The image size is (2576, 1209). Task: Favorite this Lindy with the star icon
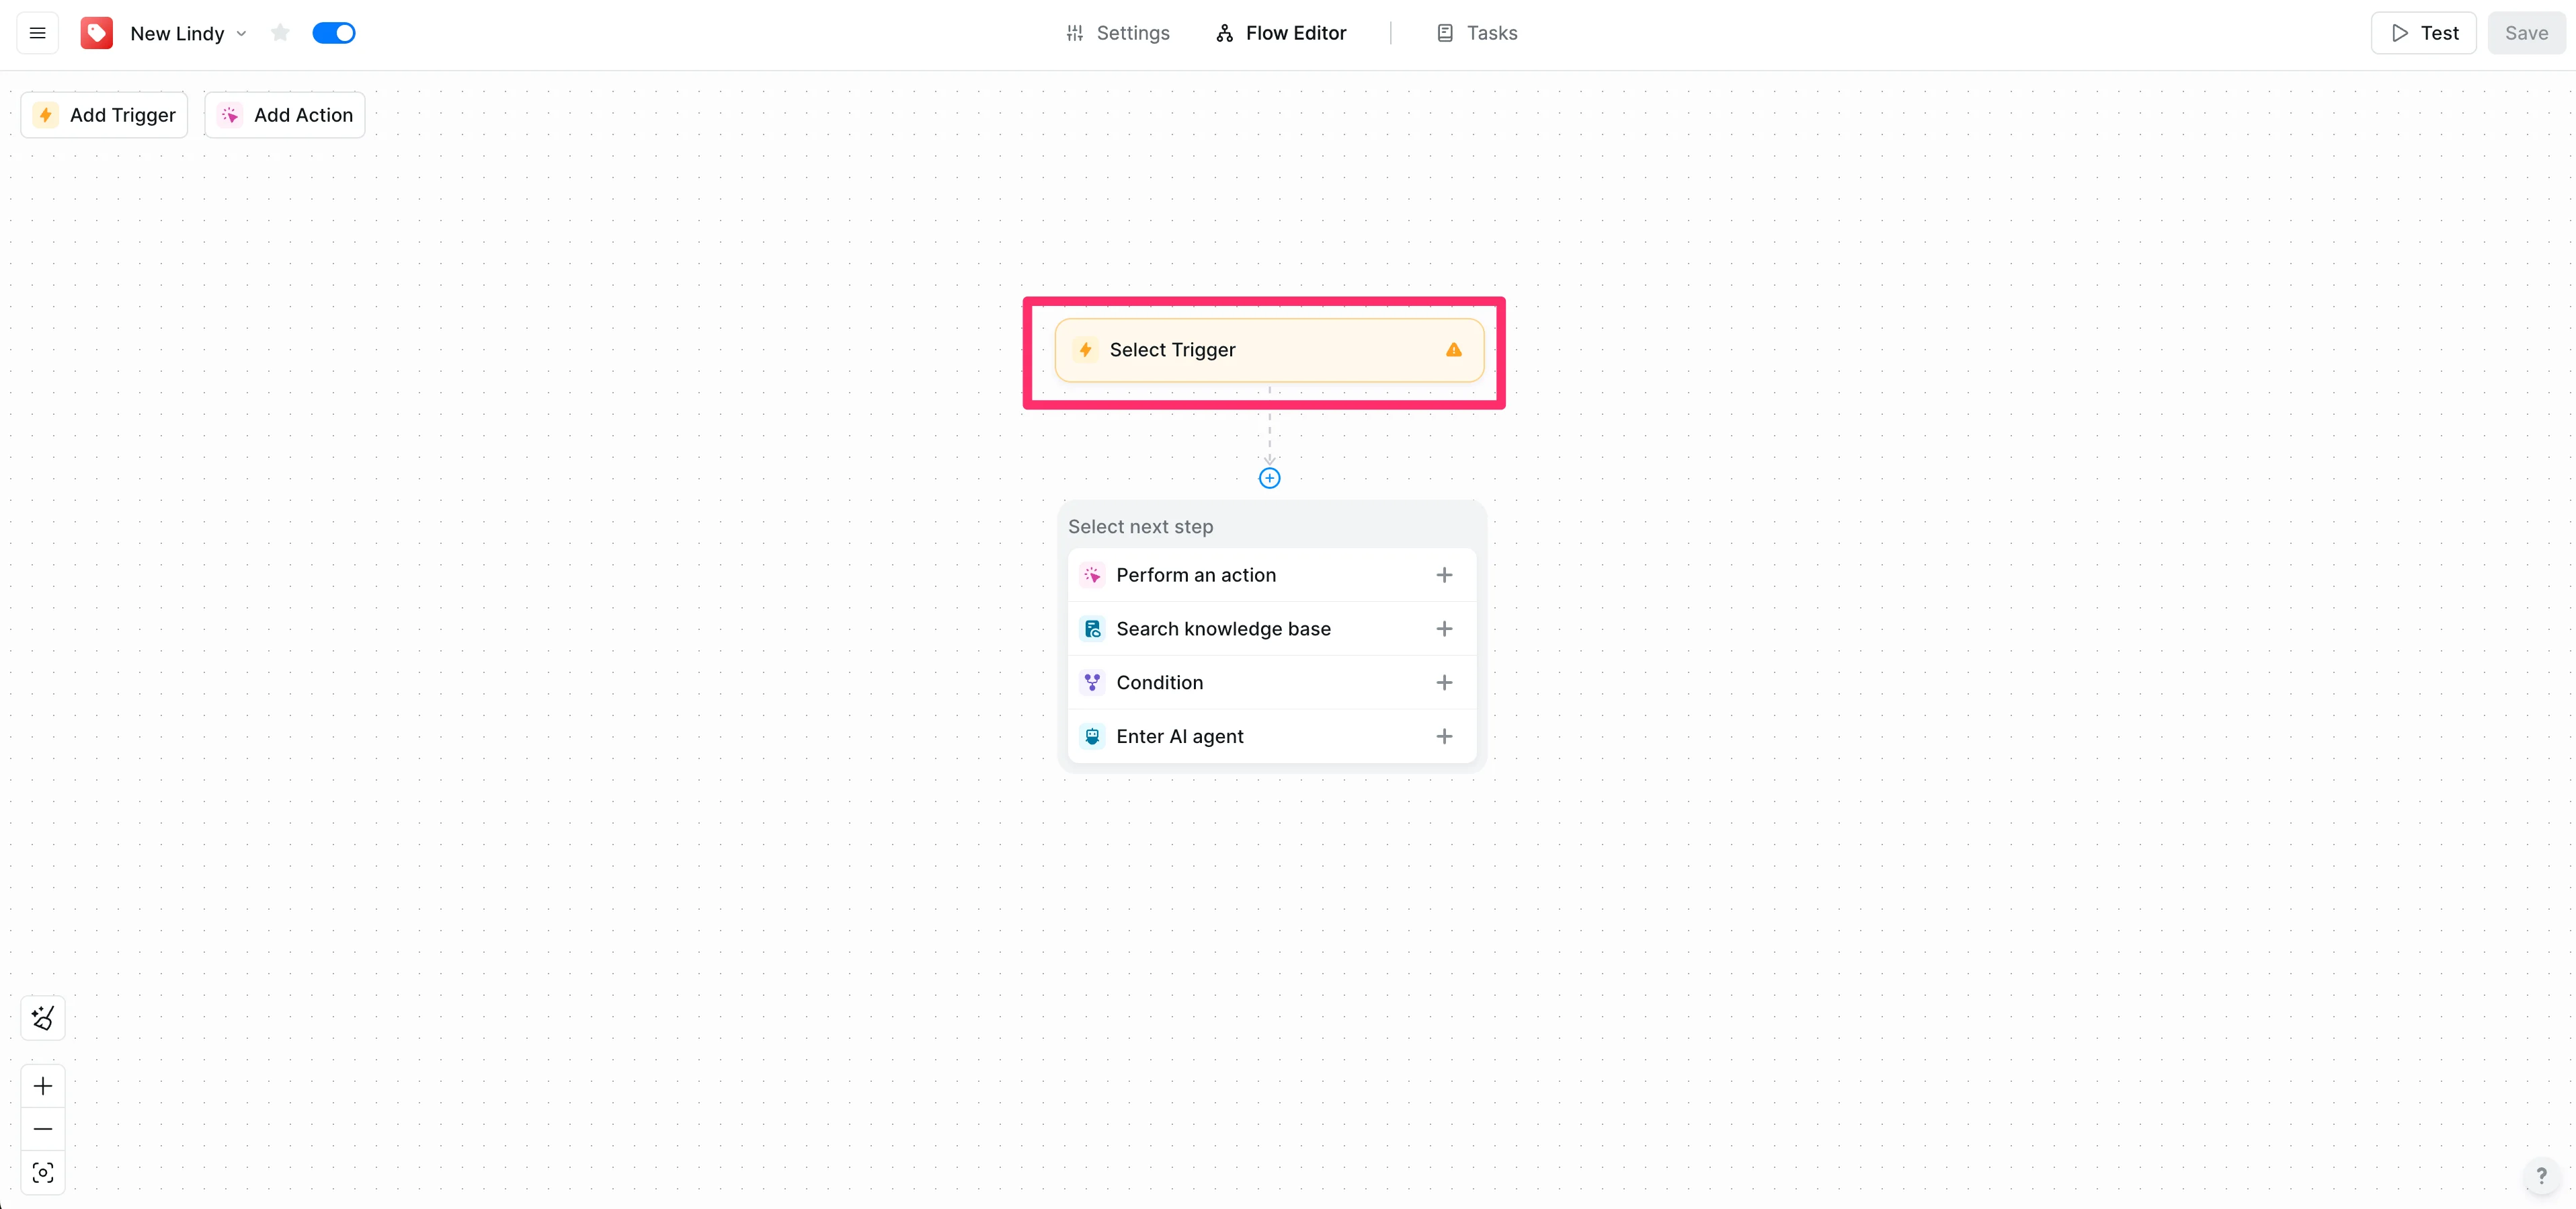pyautogui.click(x=280, y=33)
